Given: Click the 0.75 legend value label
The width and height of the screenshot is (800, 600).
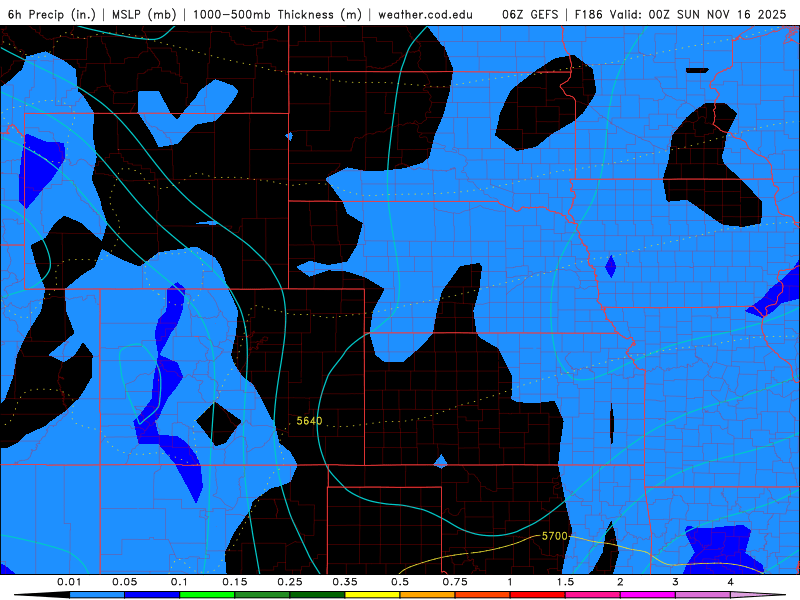Looking at the screenshot, I should (x=455, y=582).
